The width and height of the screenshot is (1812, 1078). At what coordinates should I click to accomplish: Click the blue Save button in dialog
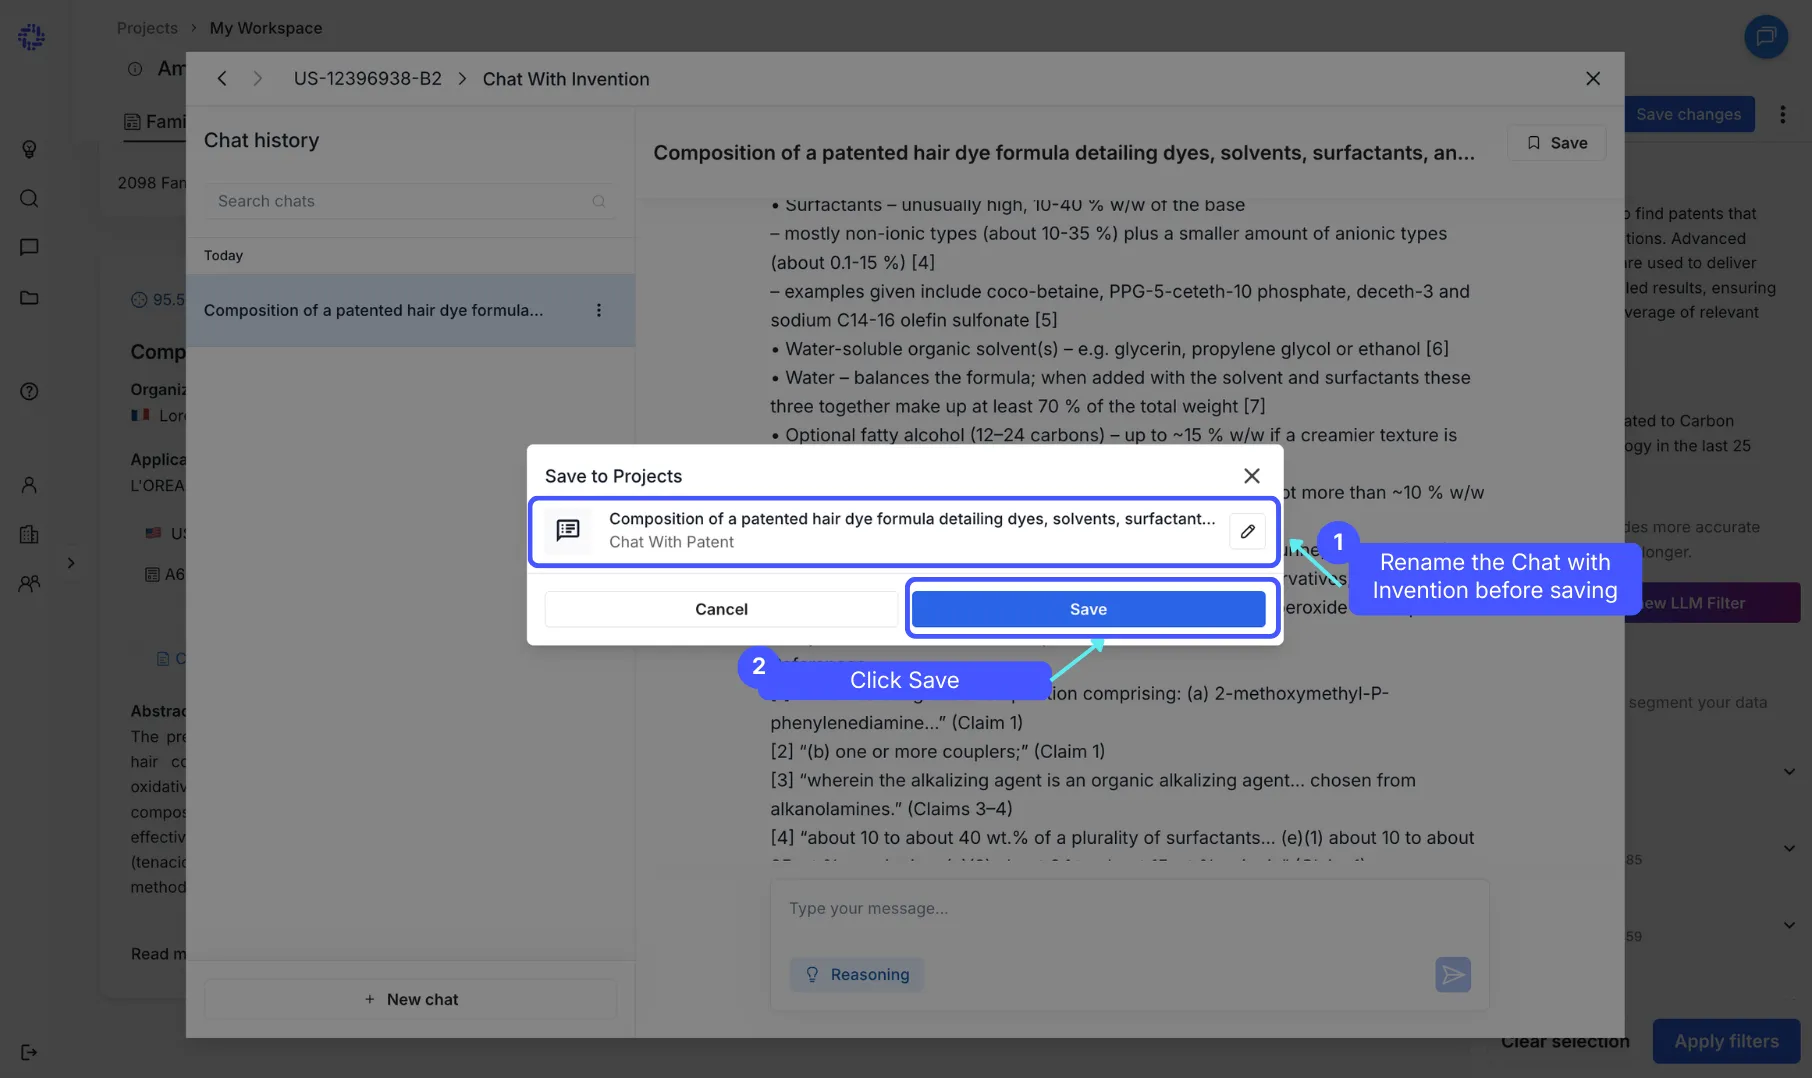[x=1088, y=609]
